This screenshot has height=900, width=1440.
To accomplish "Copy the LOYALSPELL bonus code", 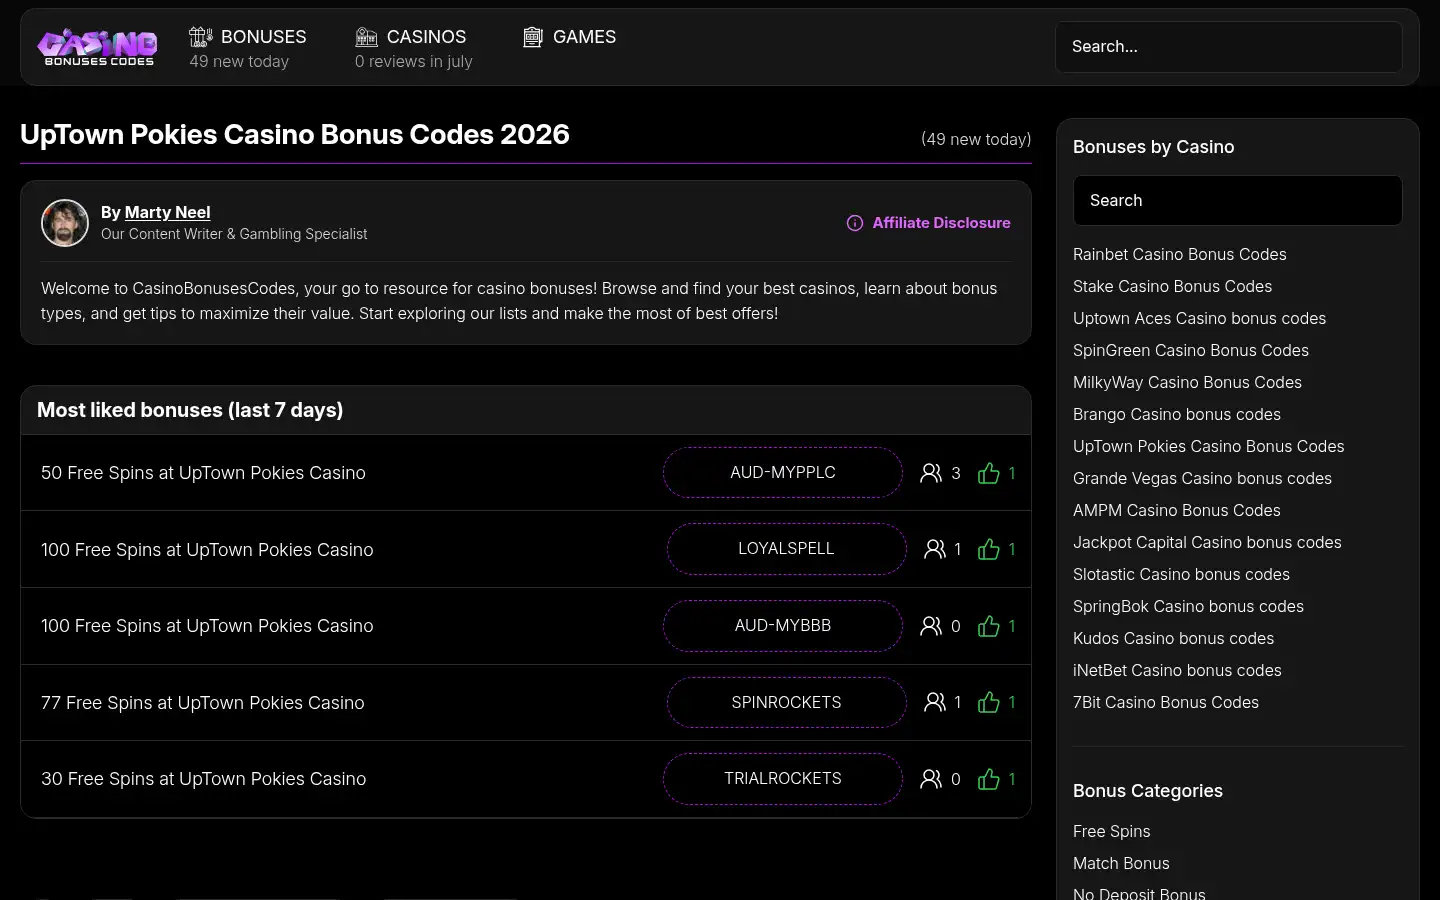I will tap(787, 549).
